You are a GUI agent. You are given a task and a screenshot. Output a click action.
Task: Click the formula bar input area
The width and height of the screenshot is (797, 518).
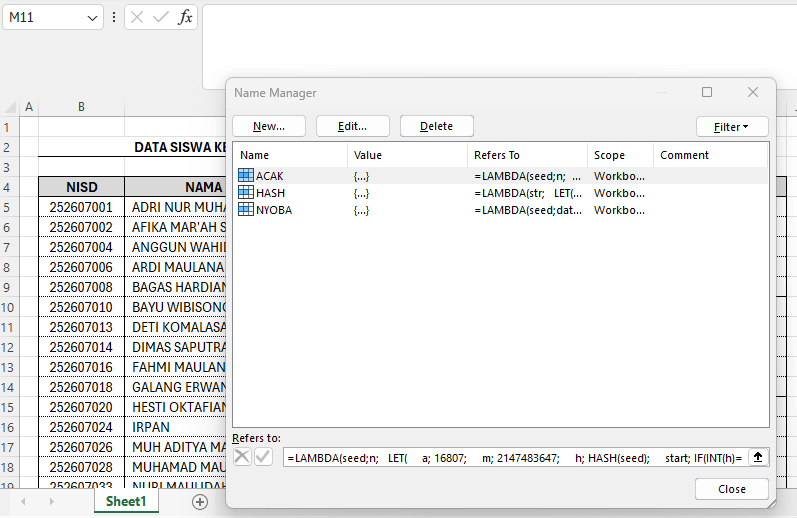(x=500, y=46)
